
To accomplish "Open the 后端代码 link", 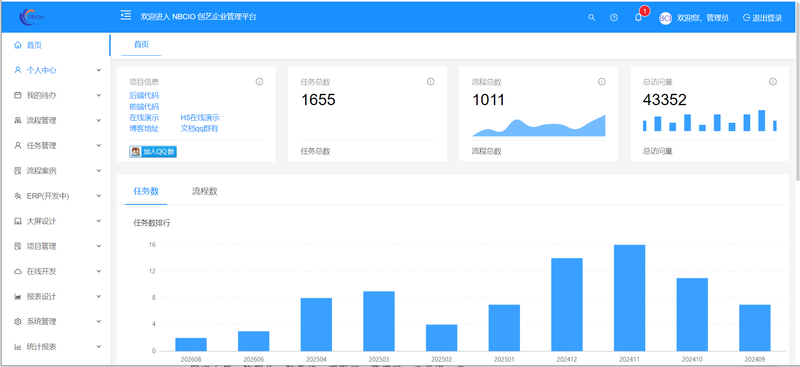I will tap(144, 95).
